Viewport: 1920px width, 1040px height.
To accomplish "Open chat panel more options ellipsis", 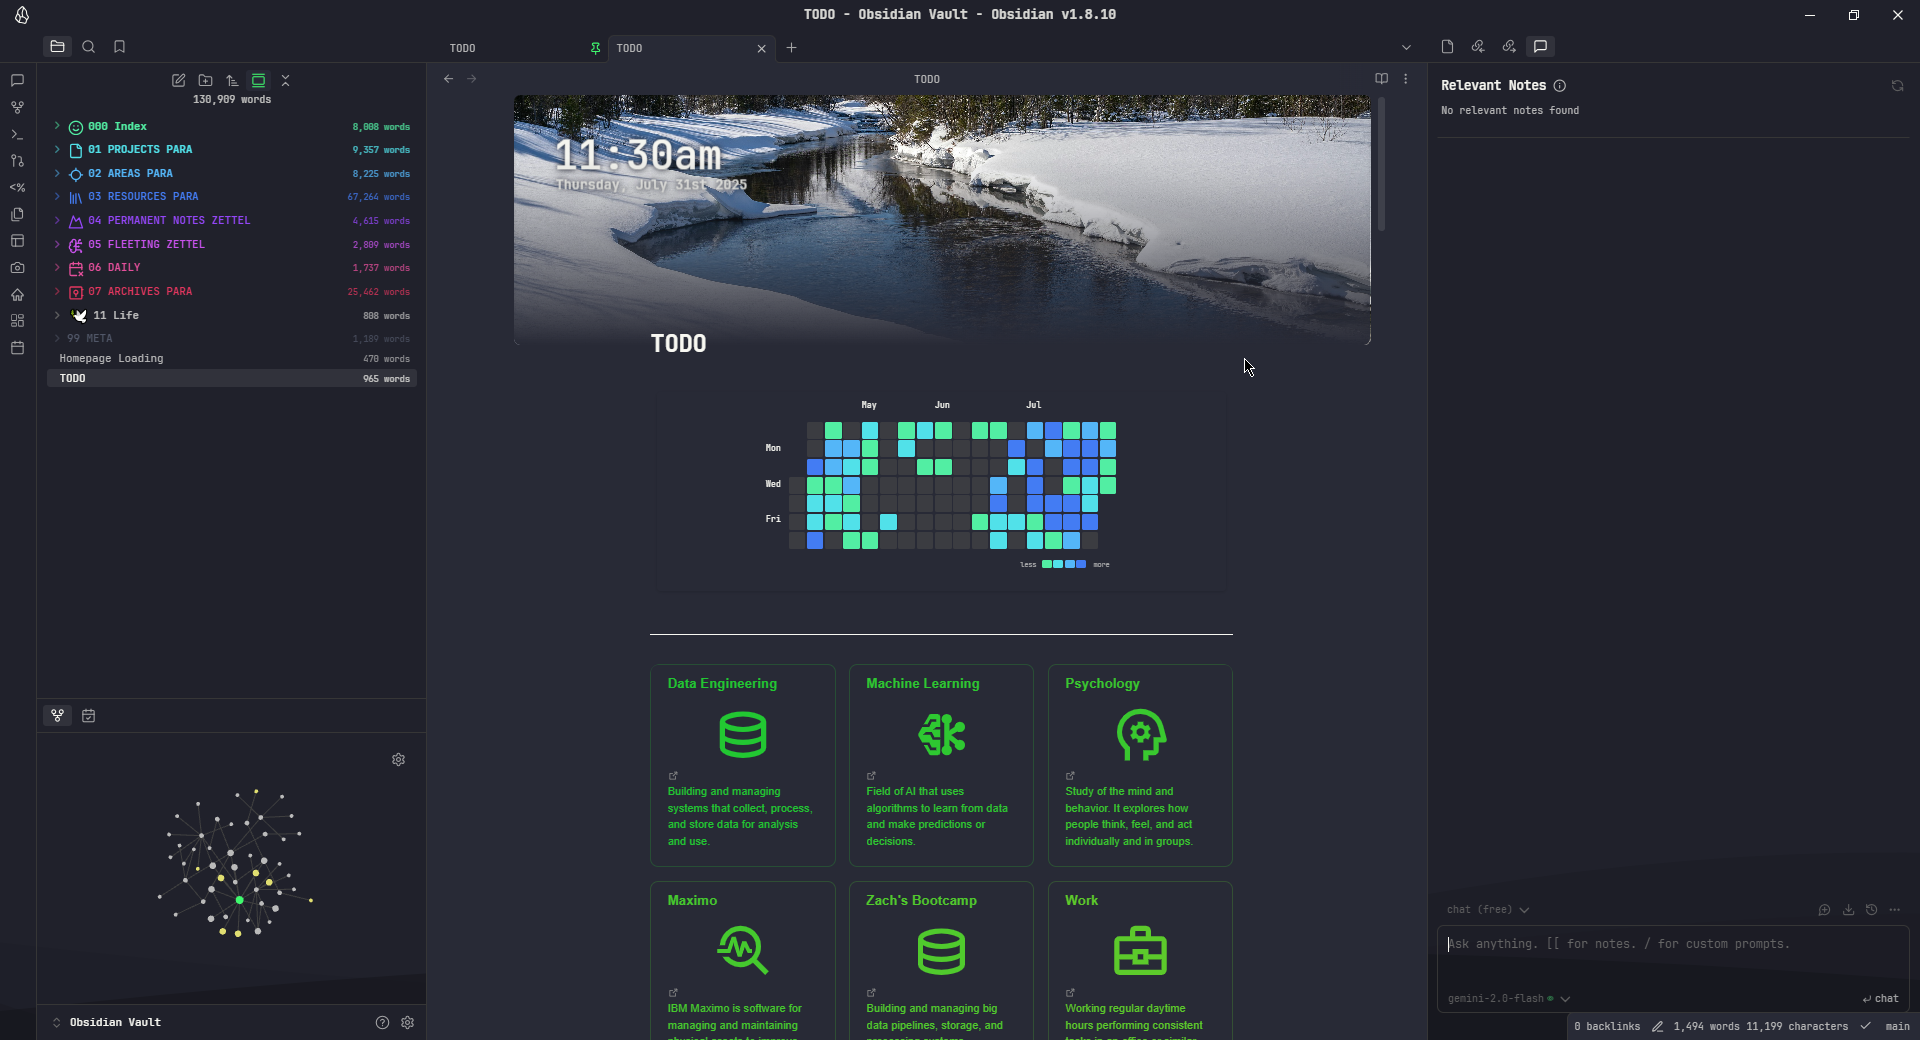I will [x=1895, y=910].
